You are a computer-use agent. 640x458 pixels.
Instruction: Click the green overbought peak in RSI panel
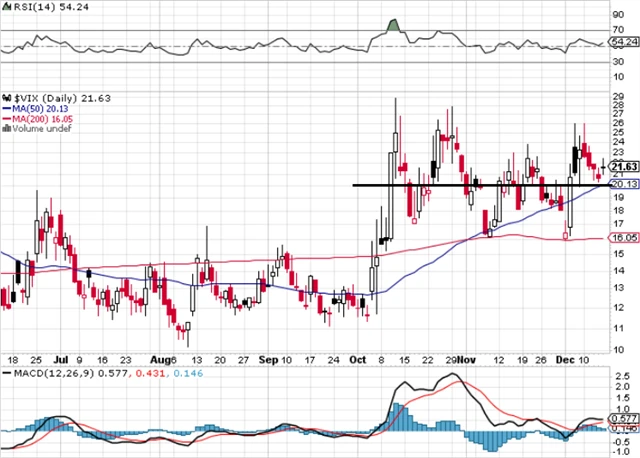click(x=393, y=25)
